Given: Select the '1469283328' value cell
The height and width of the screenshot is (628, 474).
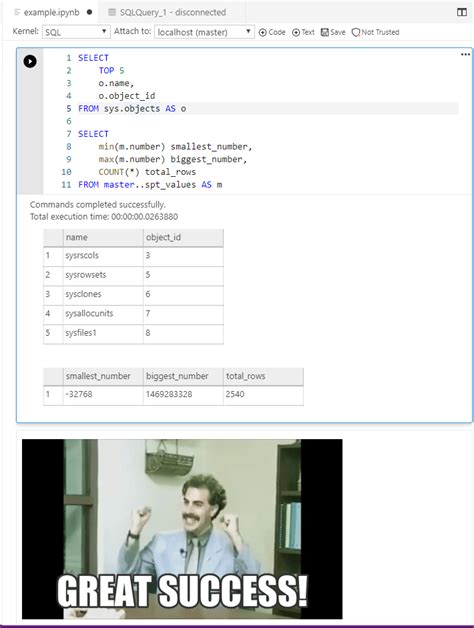Looking at the screenshot, I should tap(183, 395).
